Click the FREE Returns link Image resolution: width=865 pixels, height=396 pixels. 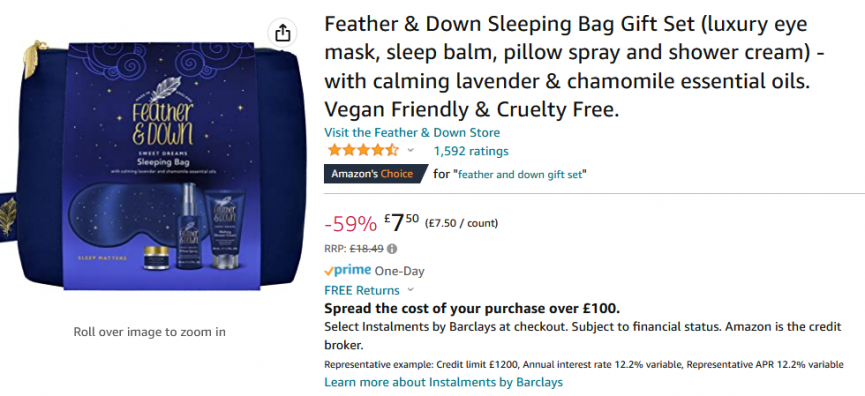point(362,290)
